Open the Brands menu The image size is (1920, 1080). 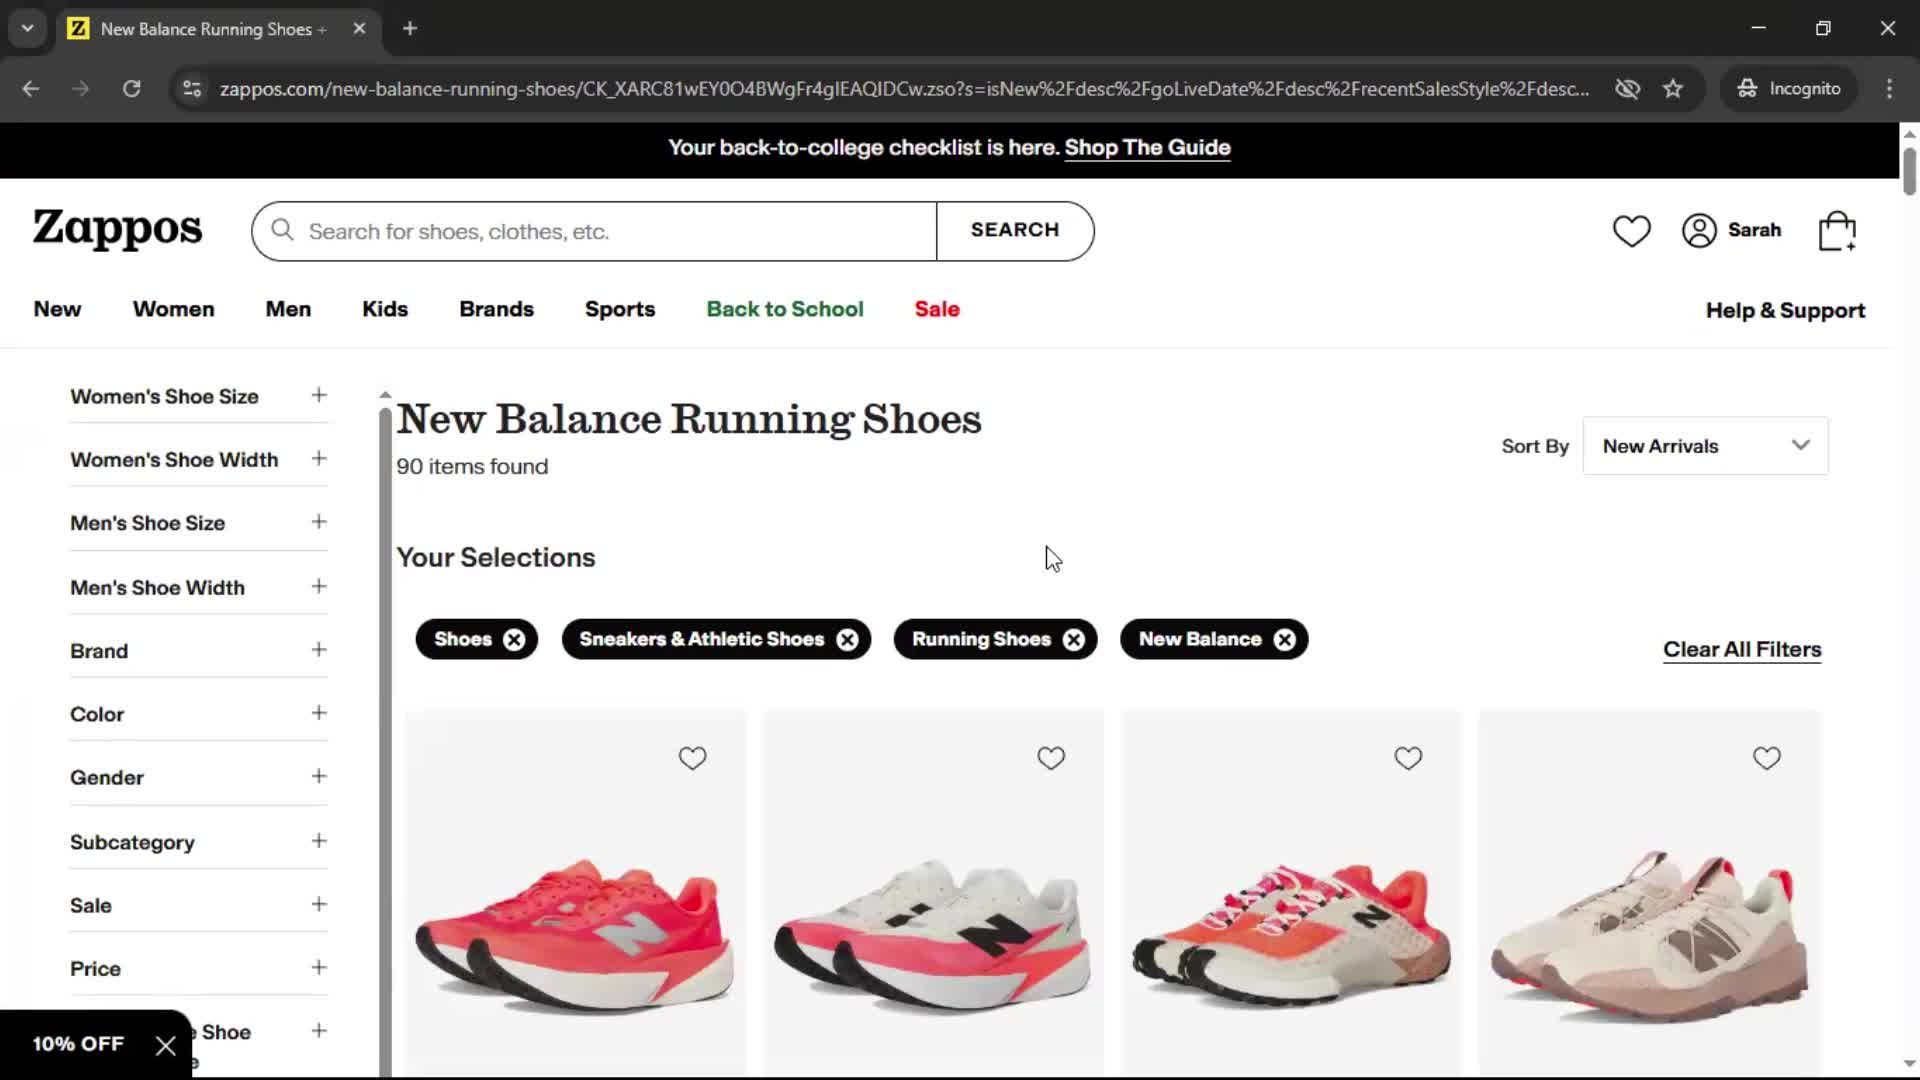tap(496, 310)
